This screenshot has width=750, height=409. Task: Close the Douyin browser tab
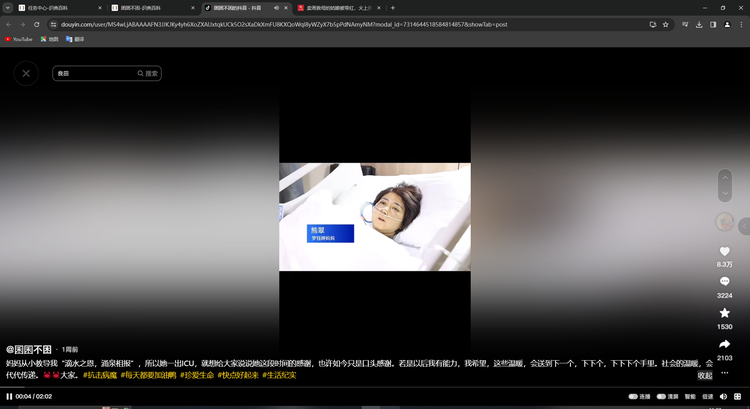286,8
